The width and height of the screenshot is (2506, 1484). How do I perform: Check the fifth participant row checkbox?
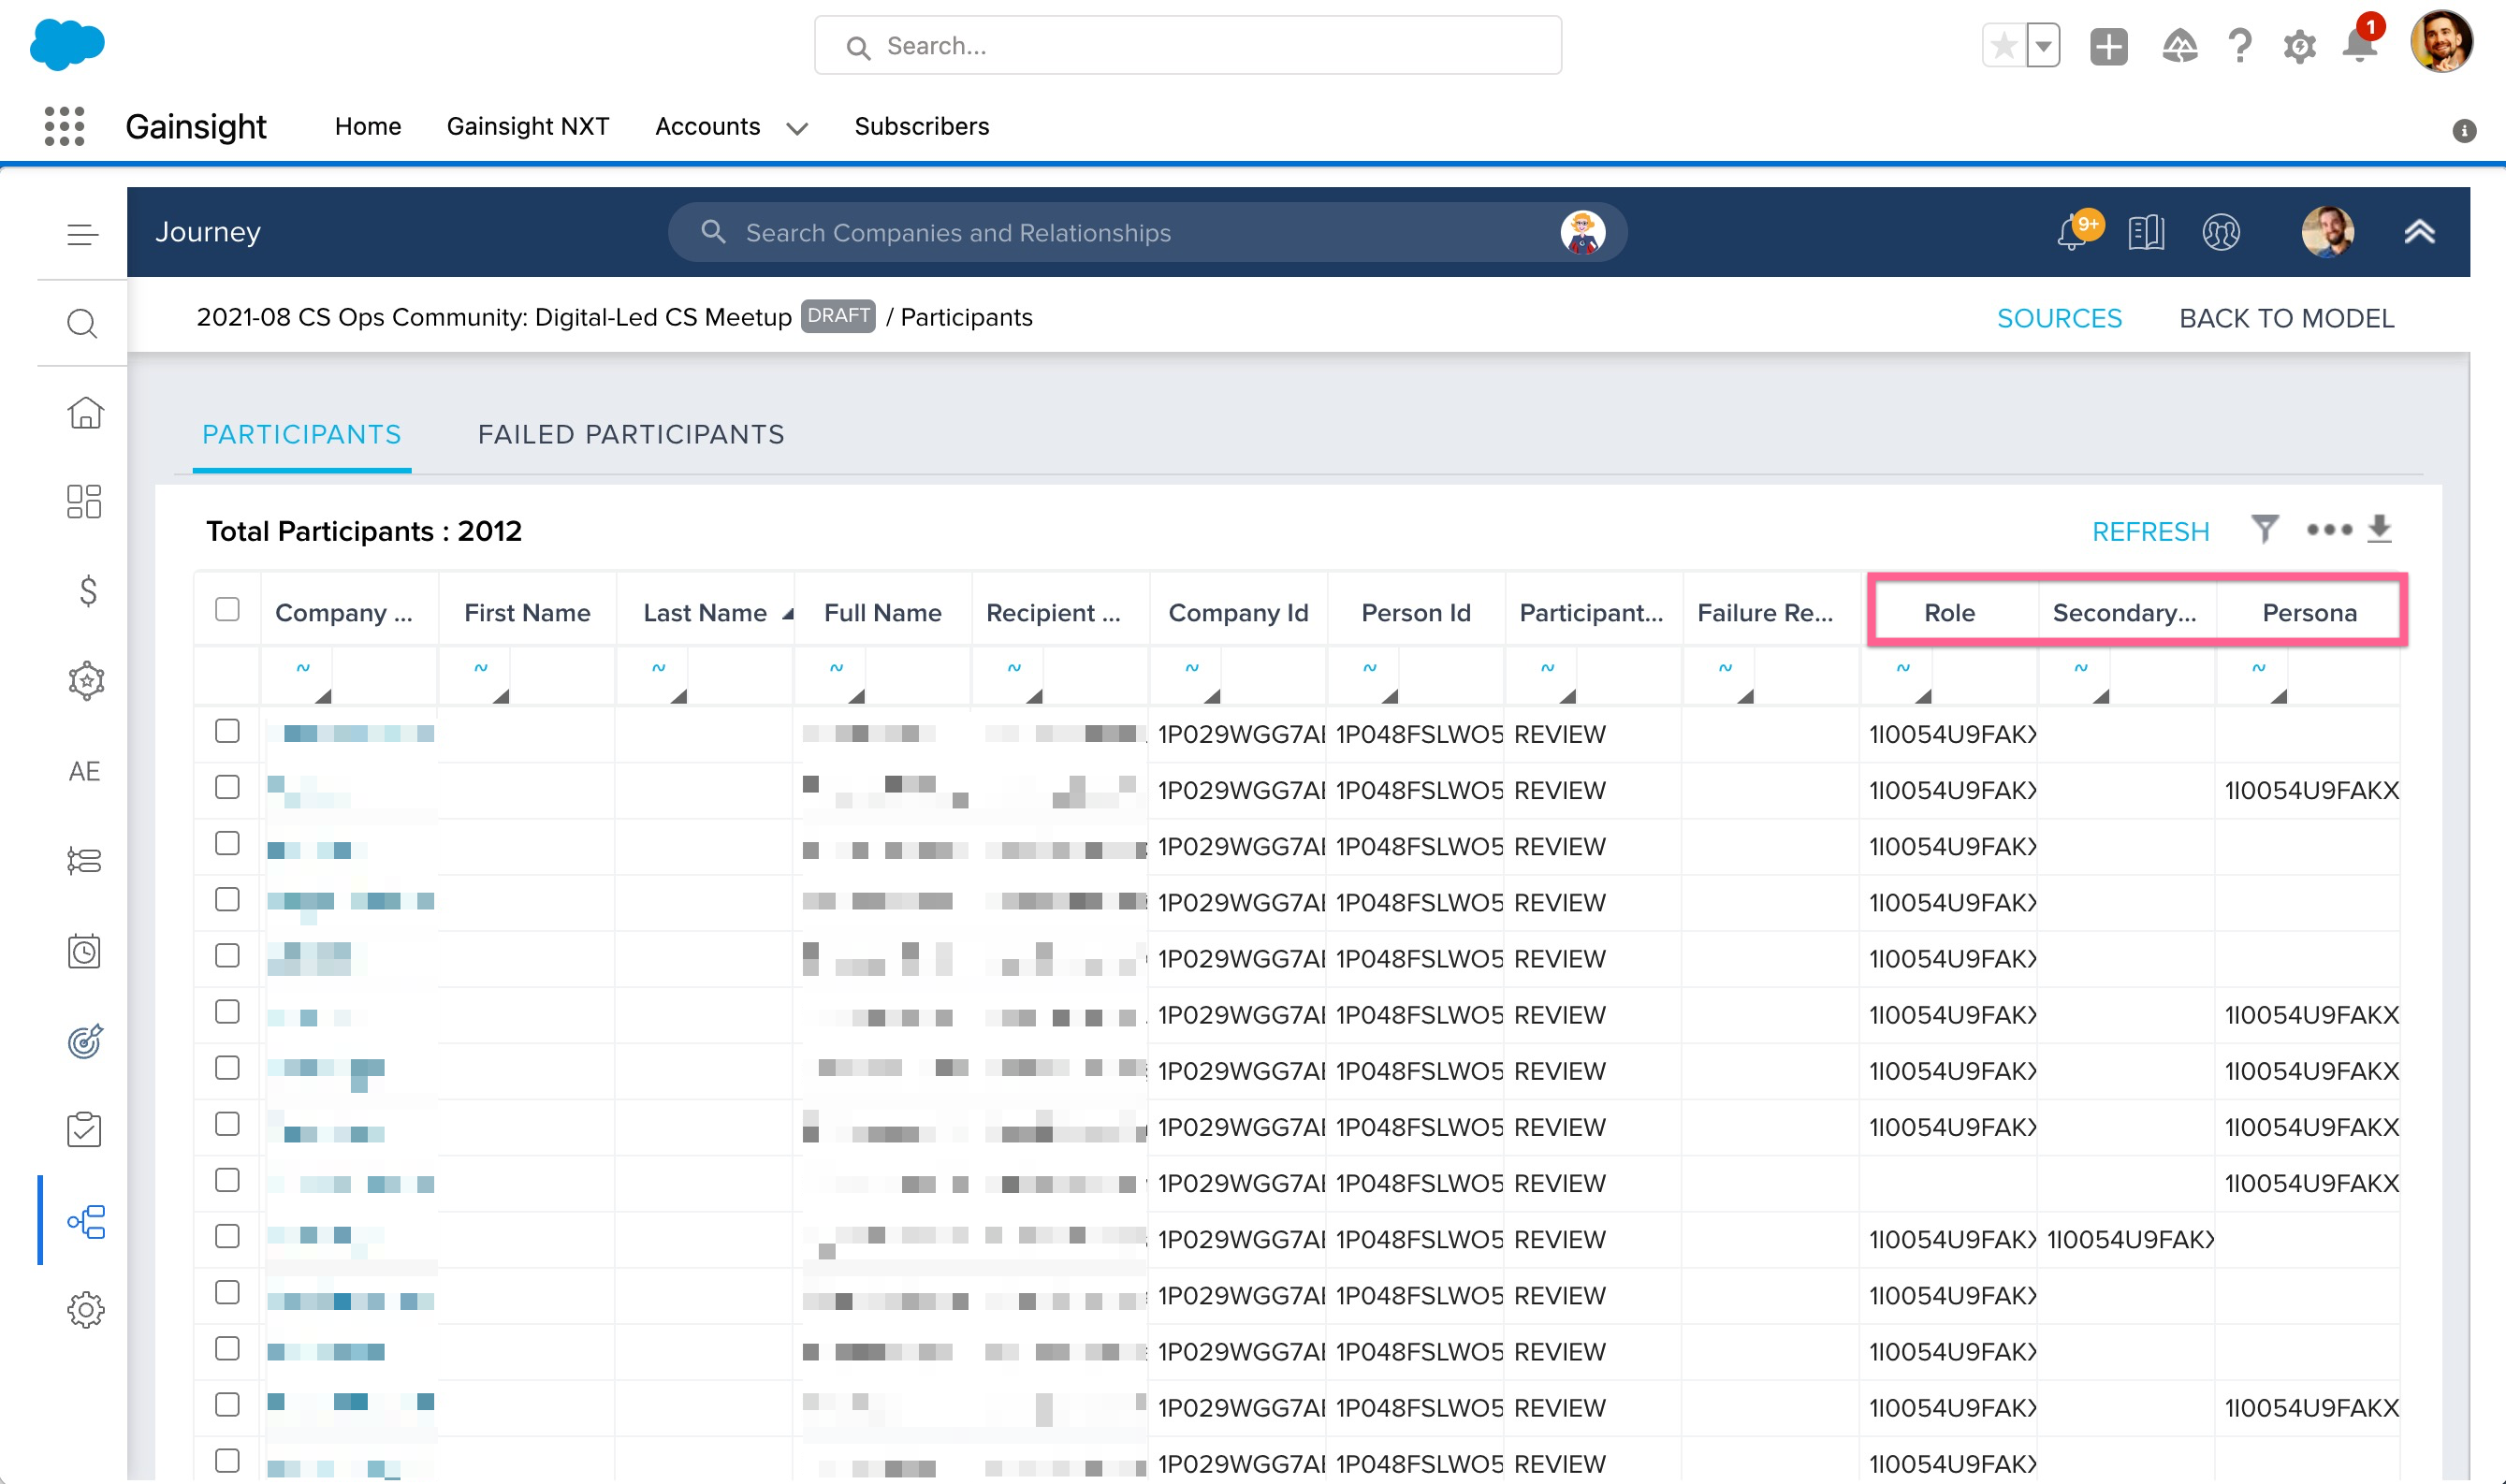click(x=227, y=955)
